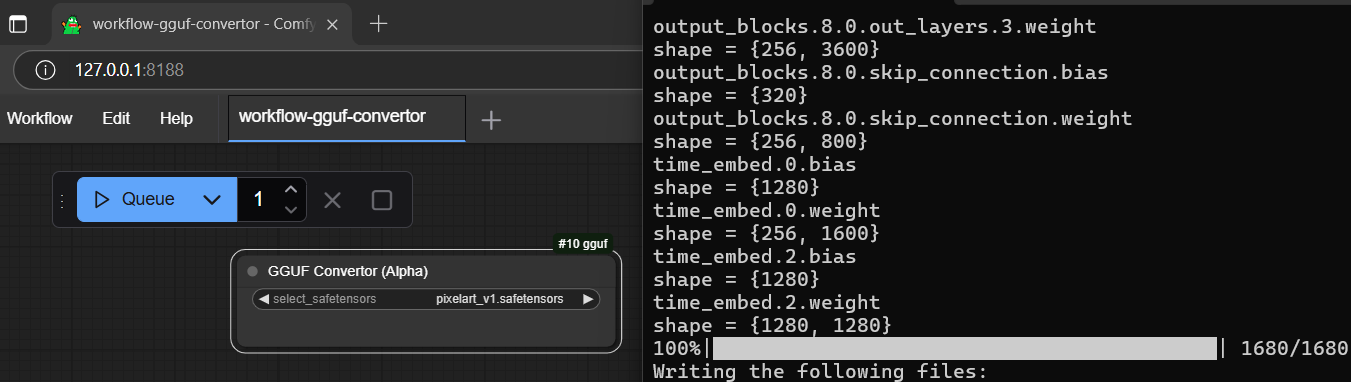Click the square icon next to cancel X
Image resolution: width=1351 pixels, height=382 pixels.
[x=382, y=200]
